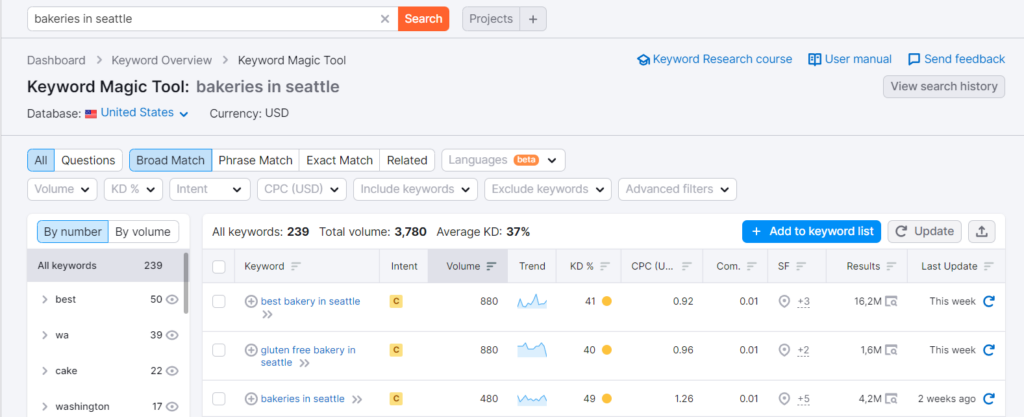The width and height of the screenshot is (1024, 417).
Task: Change database from United States dropdown
Action: coord(144,113)
